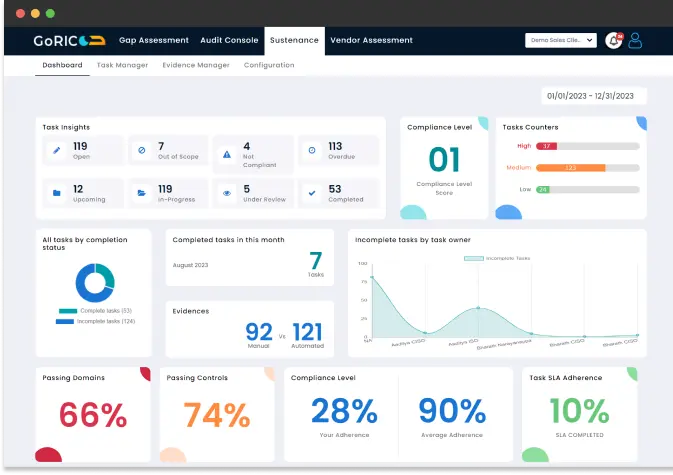This screenshot has width=673, height=475.
Task: Open the Task Manager tab
Action: coord(122,65)
